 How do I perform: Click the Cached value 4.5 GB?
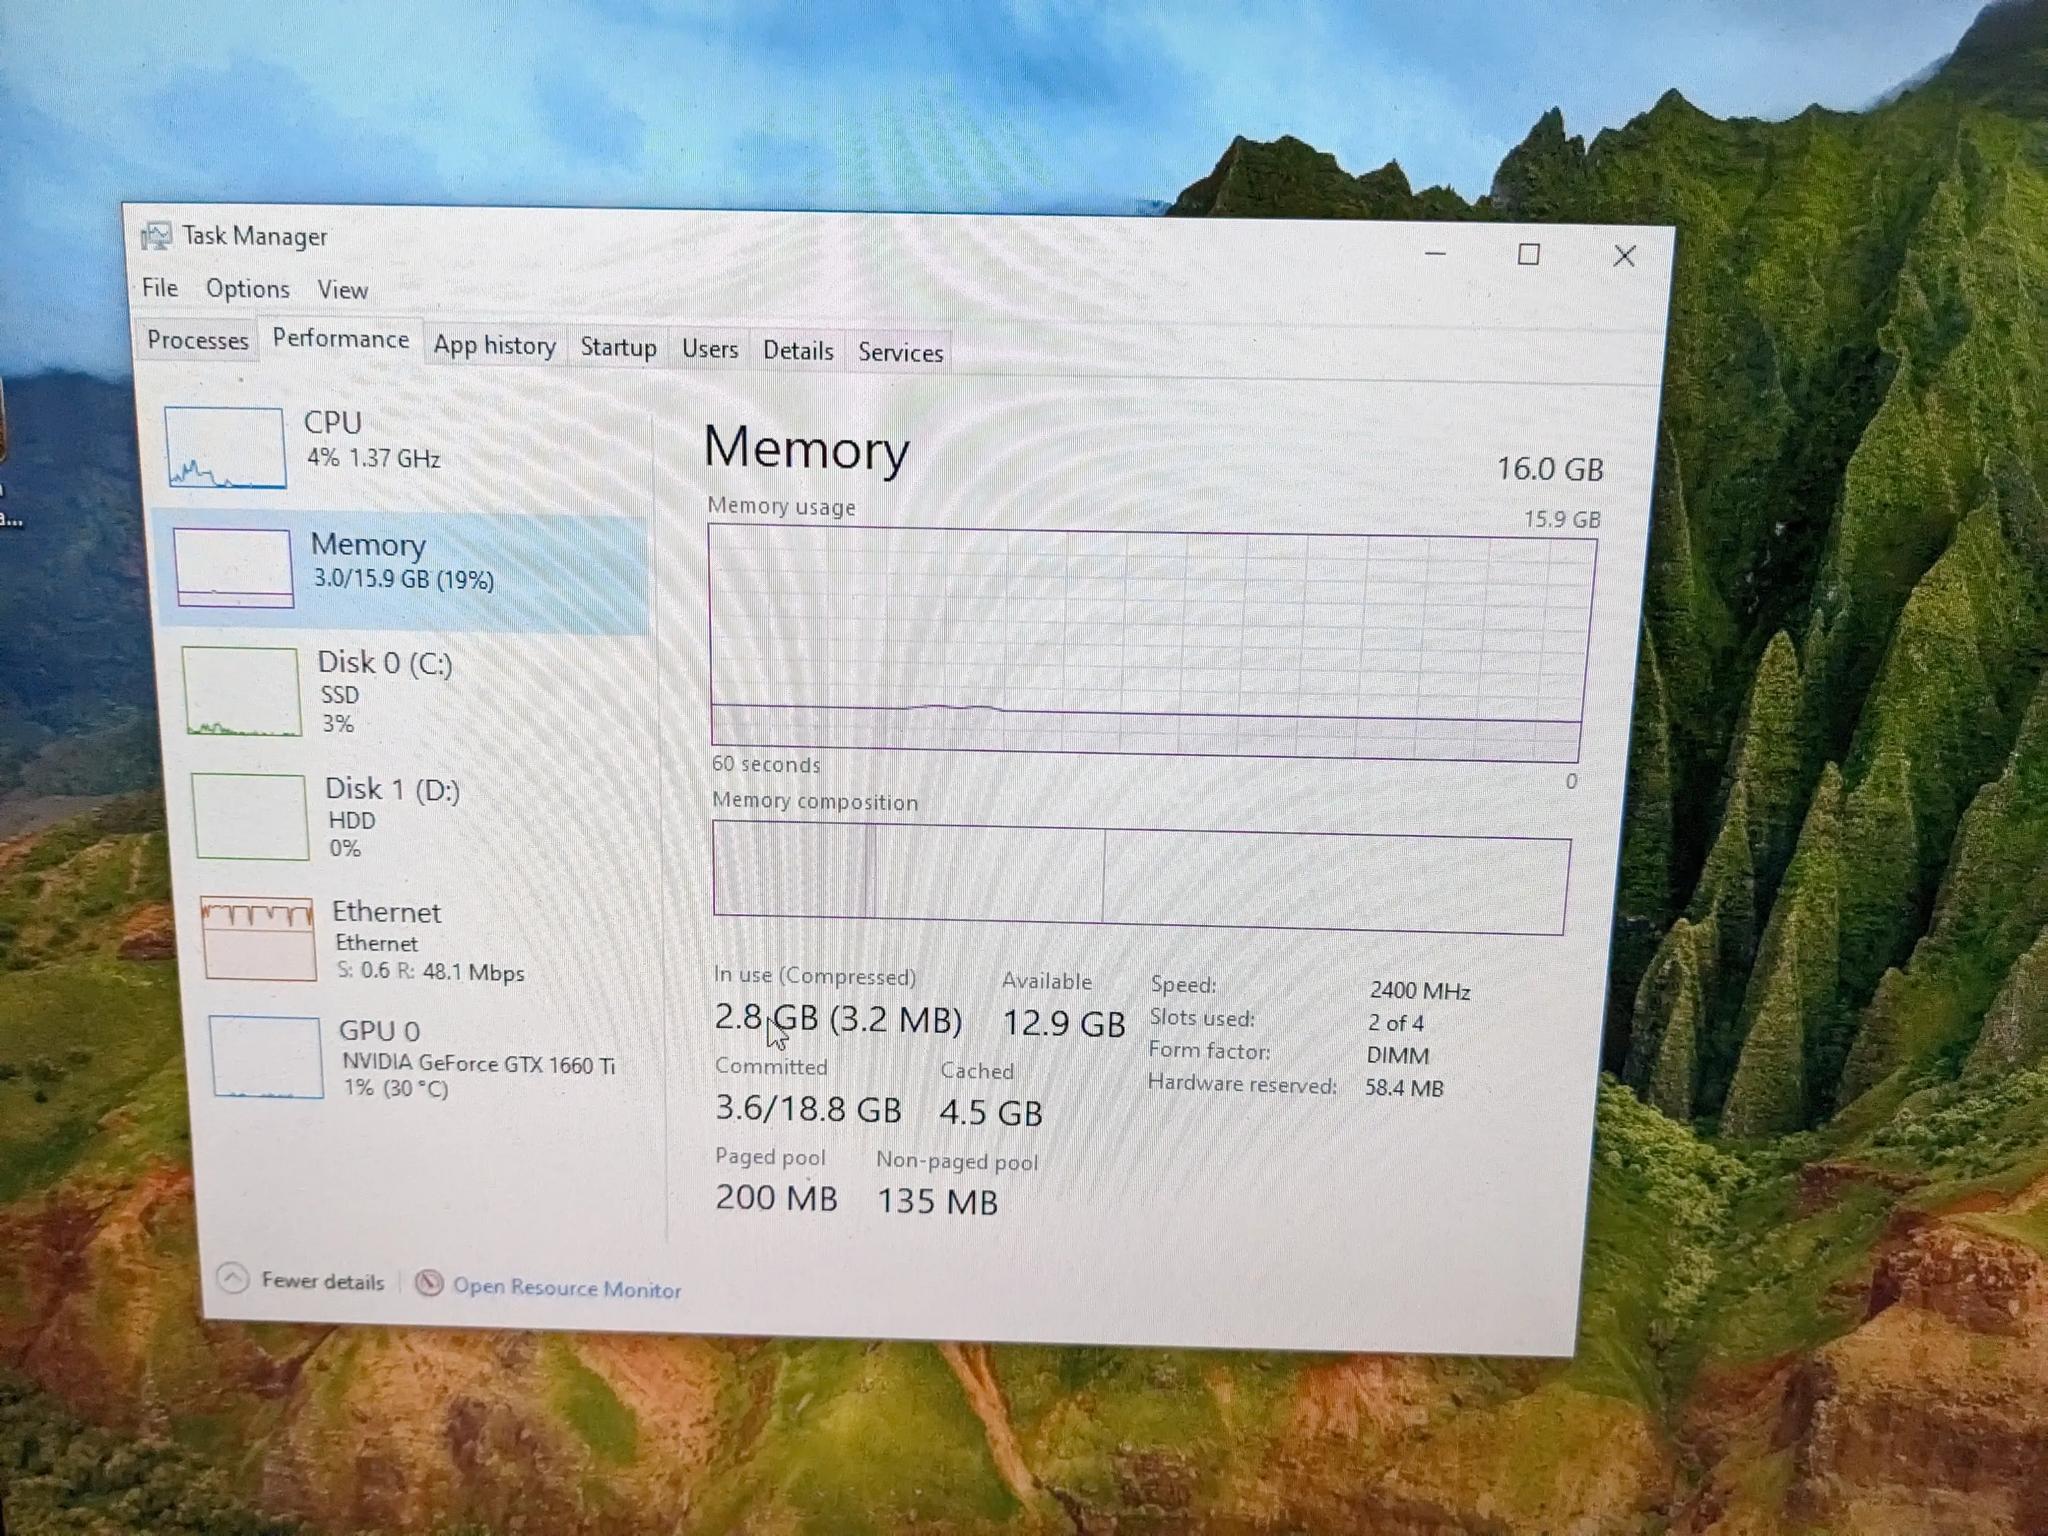991,1112
